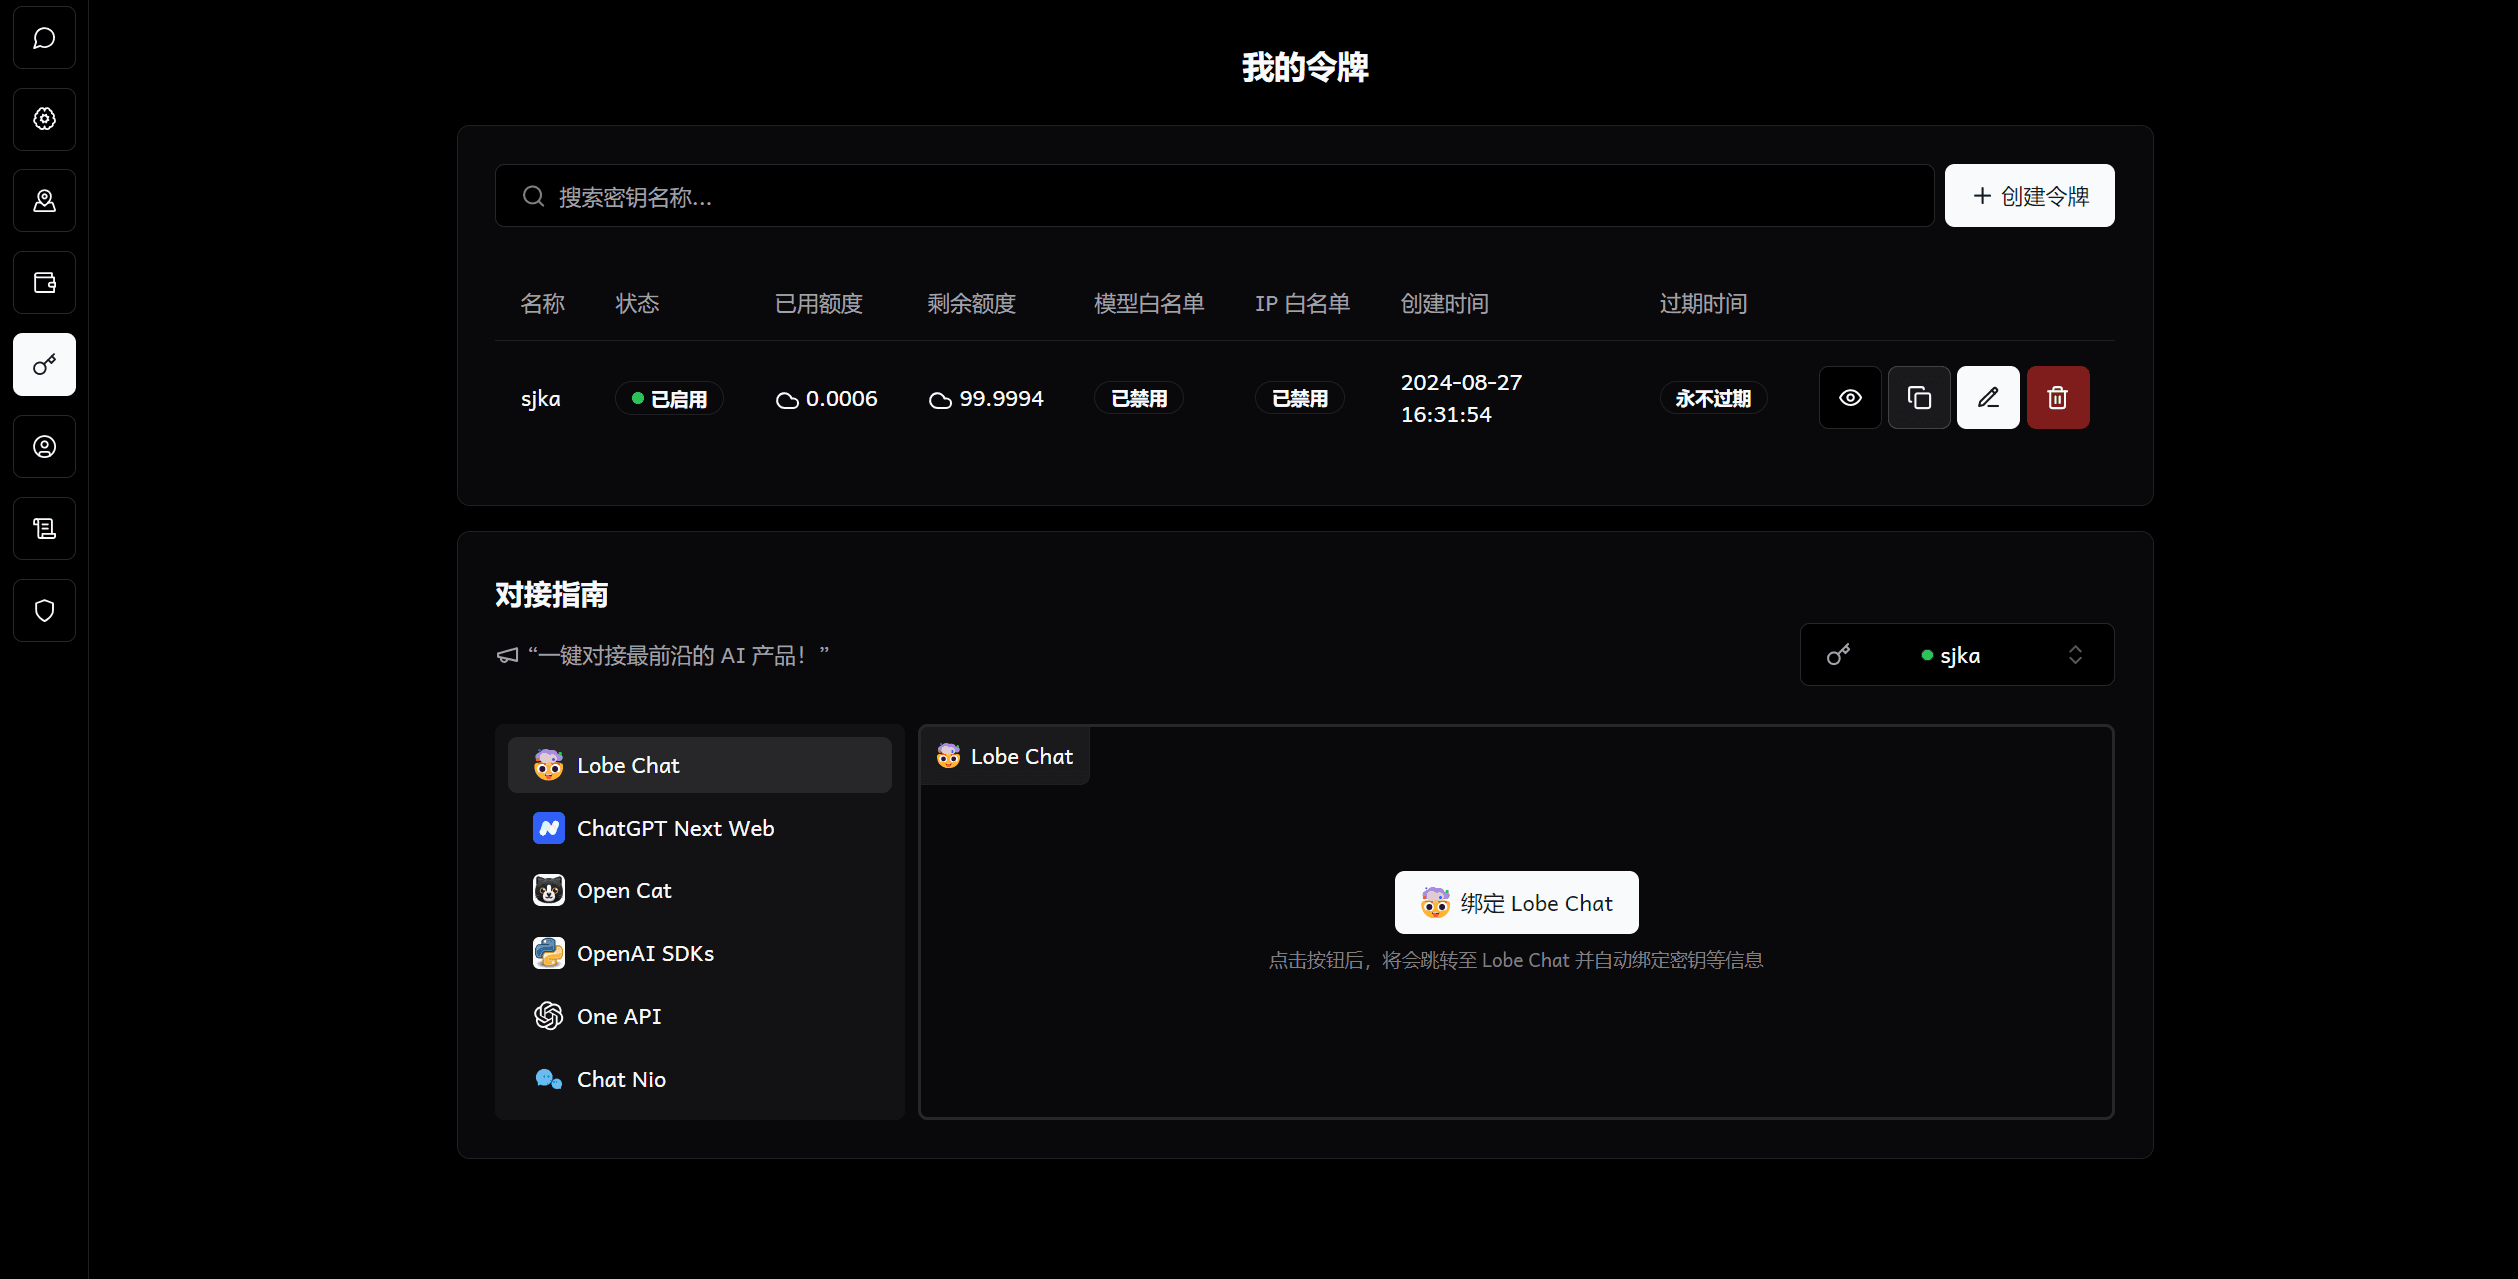Click the copy icon for sjka token
Screen dimensions: 2518x1279
(x=1919, y=396)
